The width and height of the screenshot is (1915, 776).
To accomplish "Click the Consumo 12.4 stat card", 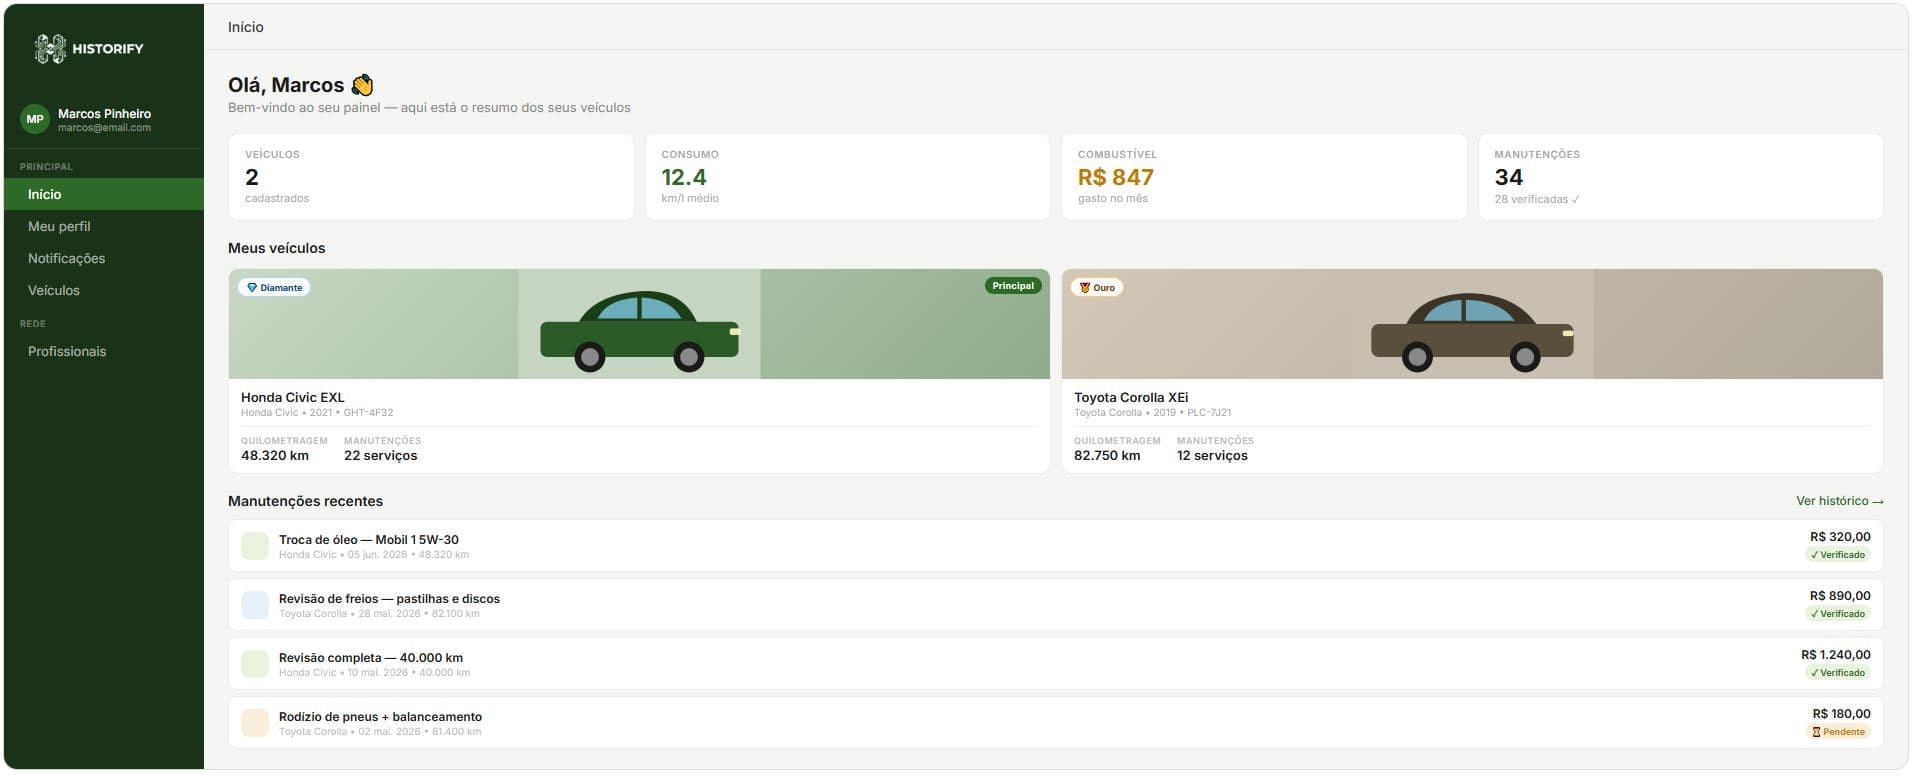I will point(848,177).
